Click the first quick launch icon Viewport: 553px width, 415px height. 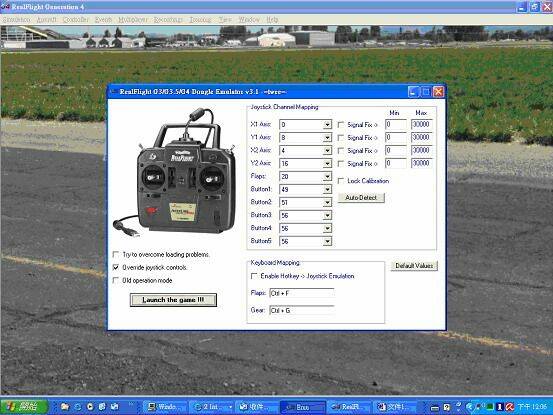pyautogui.click(x=65, y=407)
